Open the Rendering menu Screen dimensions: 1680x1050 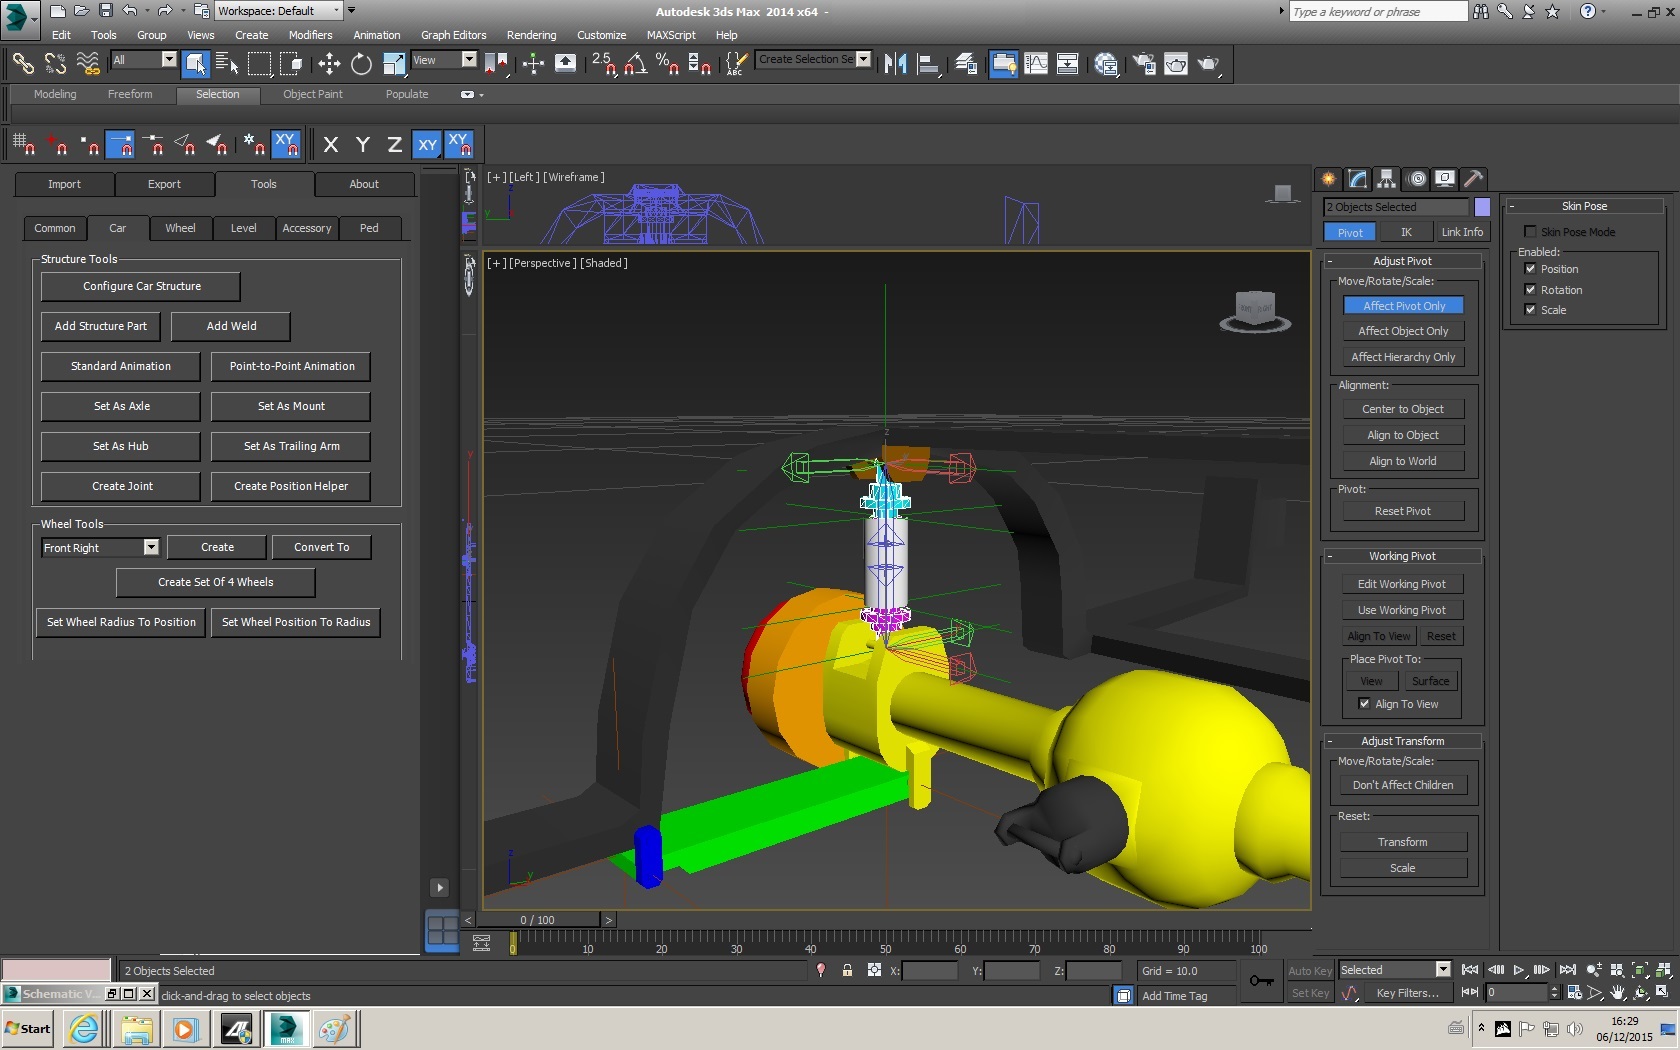(x=531, y=35)
